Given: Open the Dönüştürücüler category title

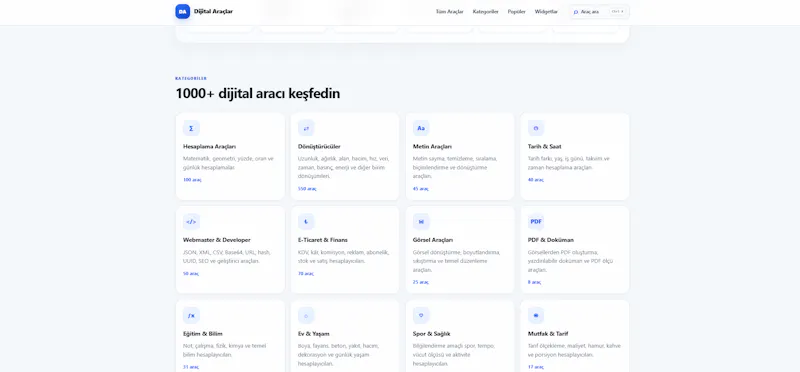Looking at the screenshot, I should click(x=319, y=146).
